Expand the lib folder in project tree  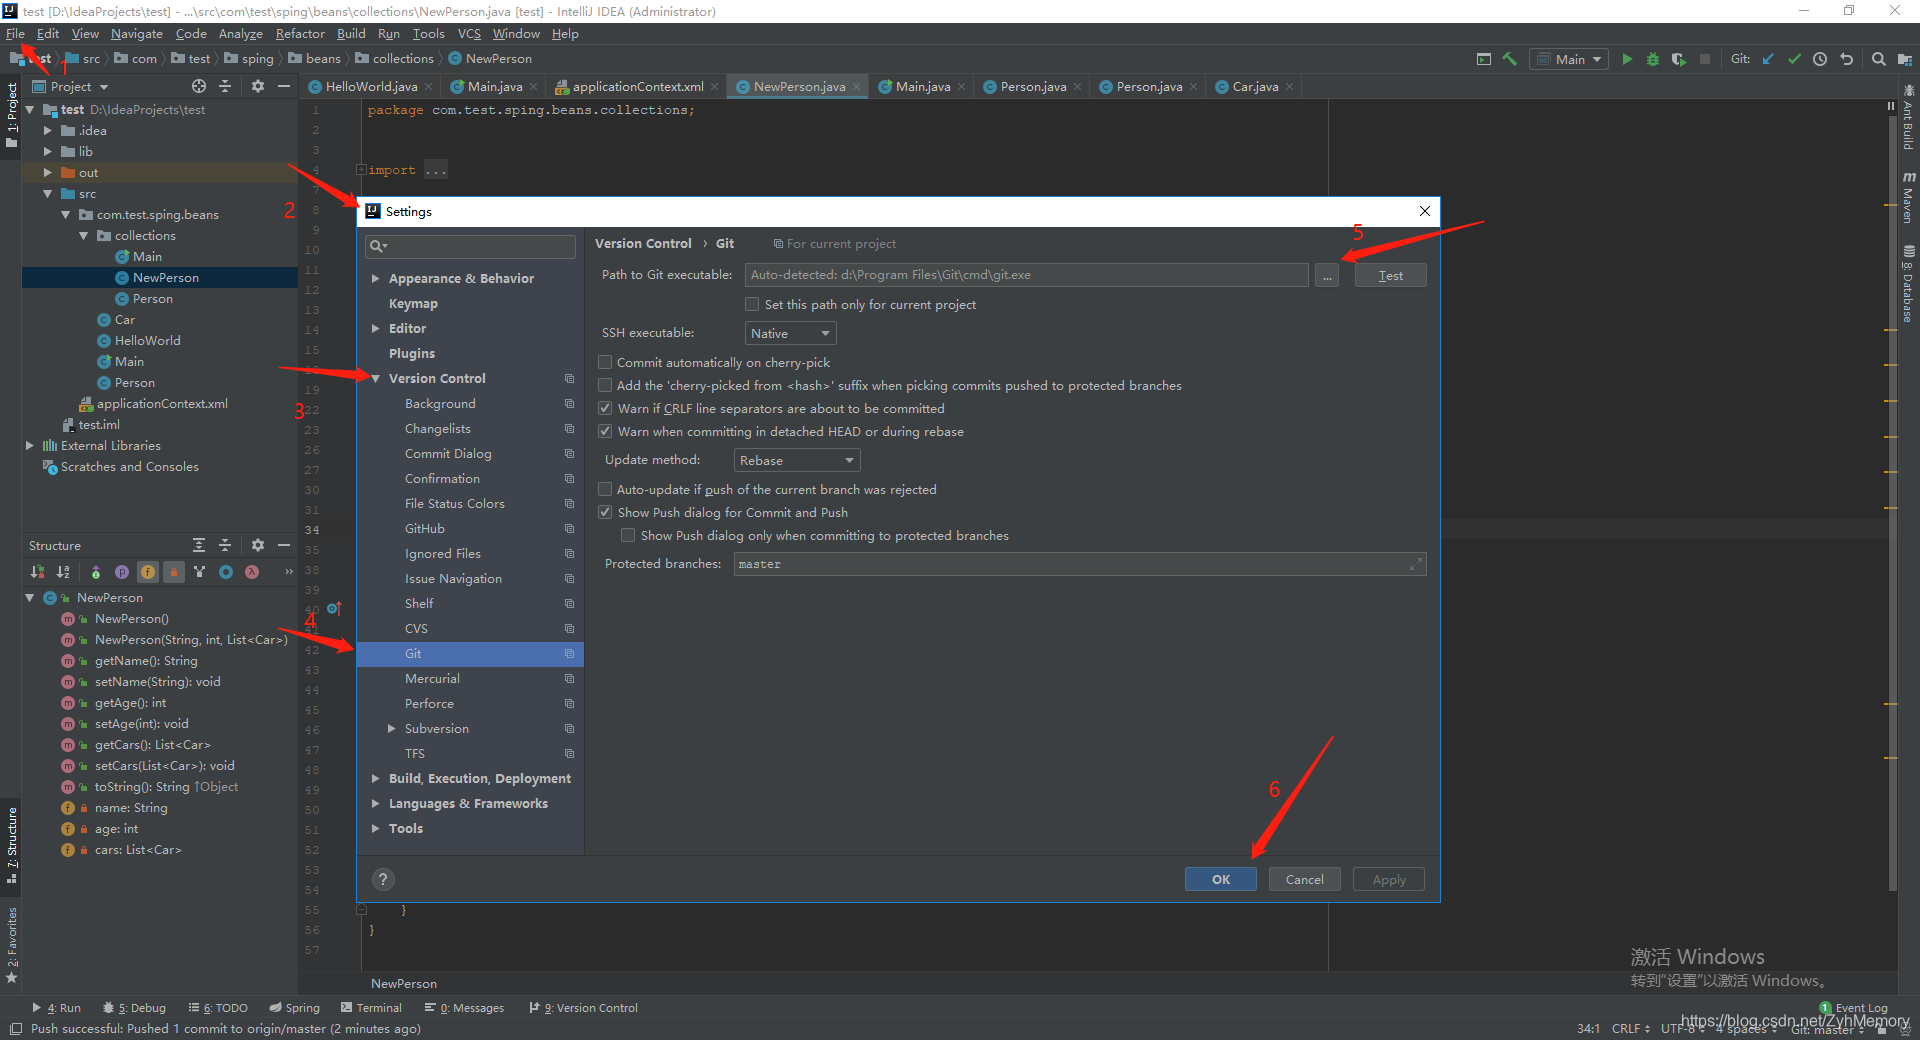47,152
